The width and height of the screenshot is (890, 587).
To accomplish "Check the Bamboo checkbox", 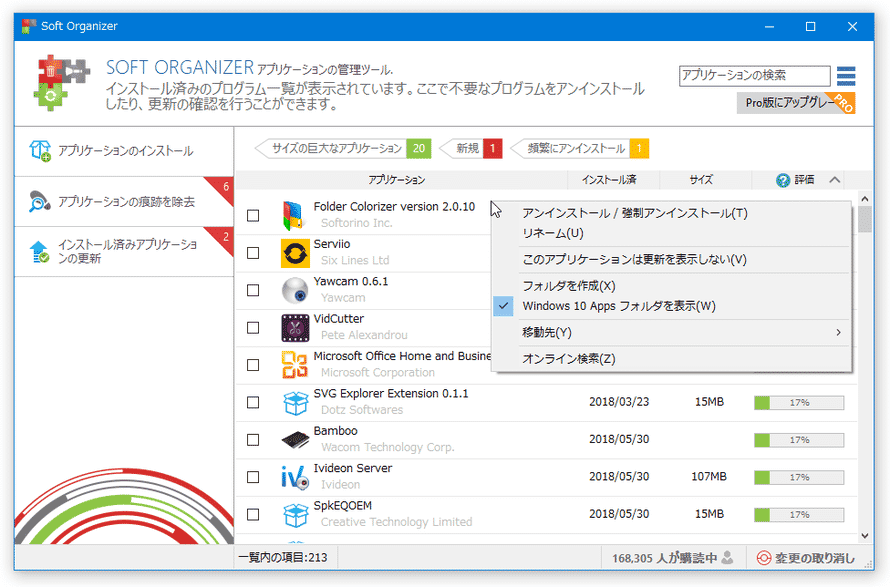I will [x=253, y=440].
